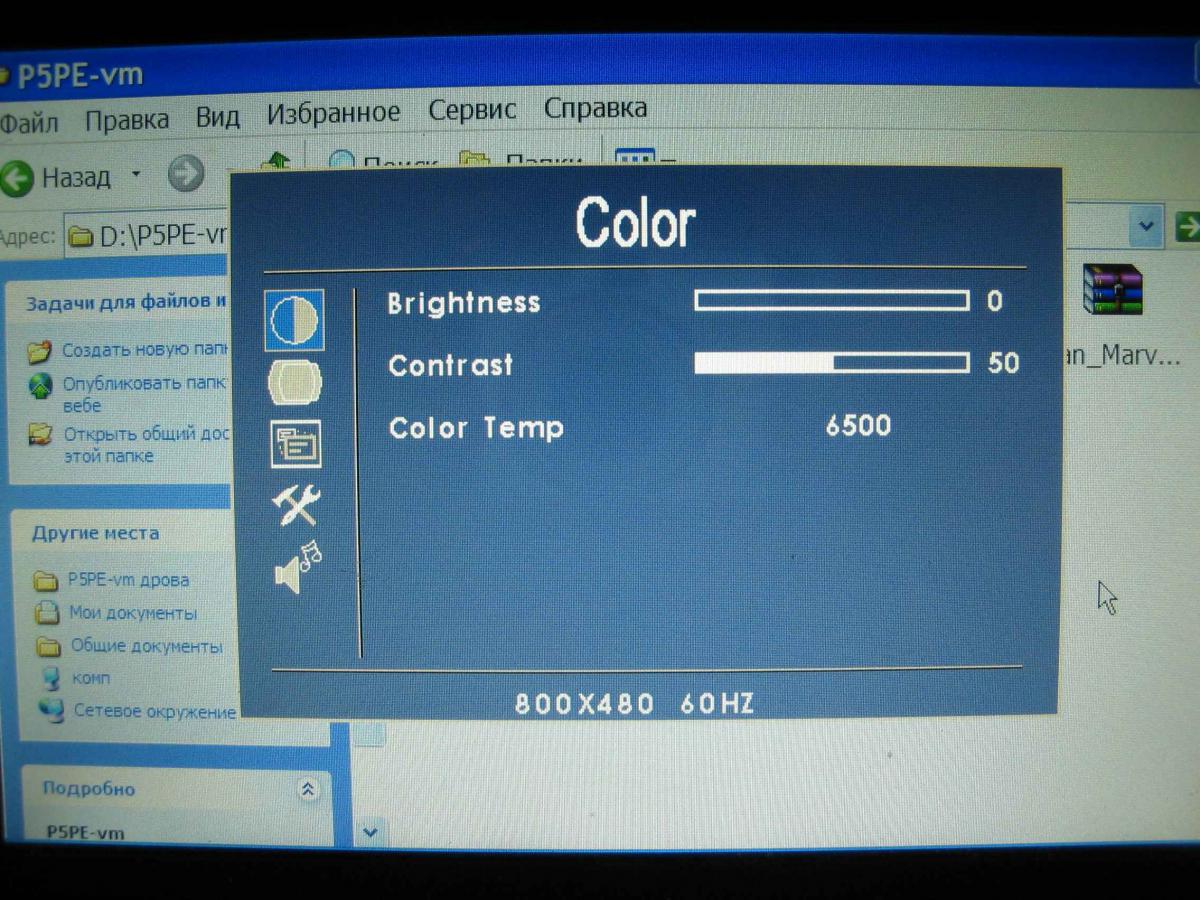The width and height of the screenshot is (1200, 900).
Task: Open the Вид menu
Action: pyautogui.click(x=217, y=118)
